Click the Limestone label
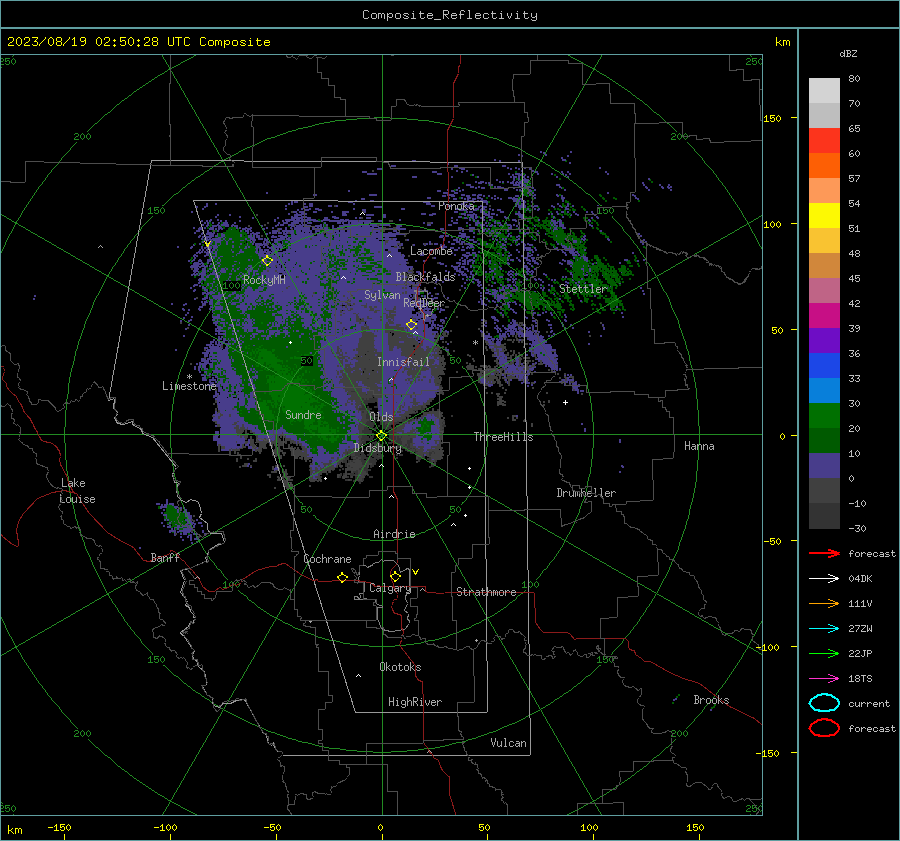The height and width of the screenshot is (841, 900). [x=189, y=386]
